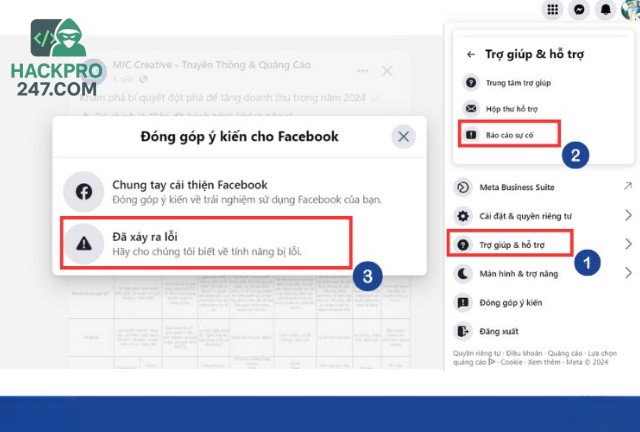Click the logout icon for Đăng xuất
This screenshot has width=640, height=432.
(x=463, y=331)
